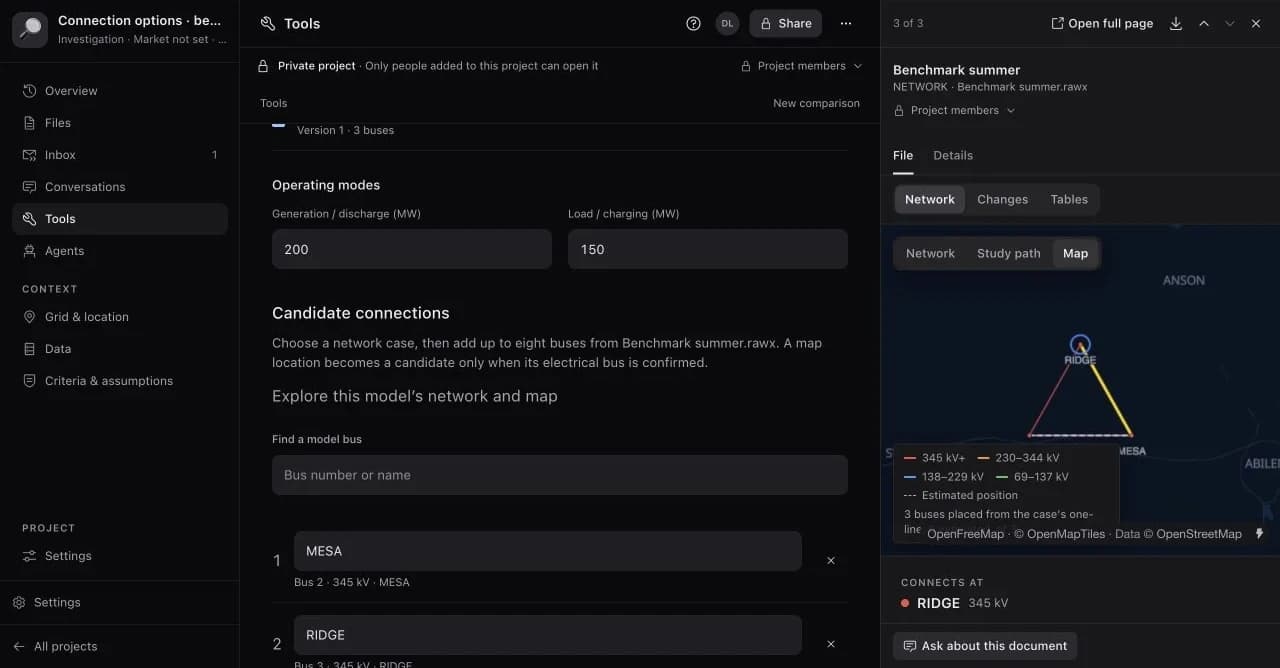Screen dimensions: 1280x668
Task: Click the 69–137 kV legend entry
Action: click(1032, 477)
